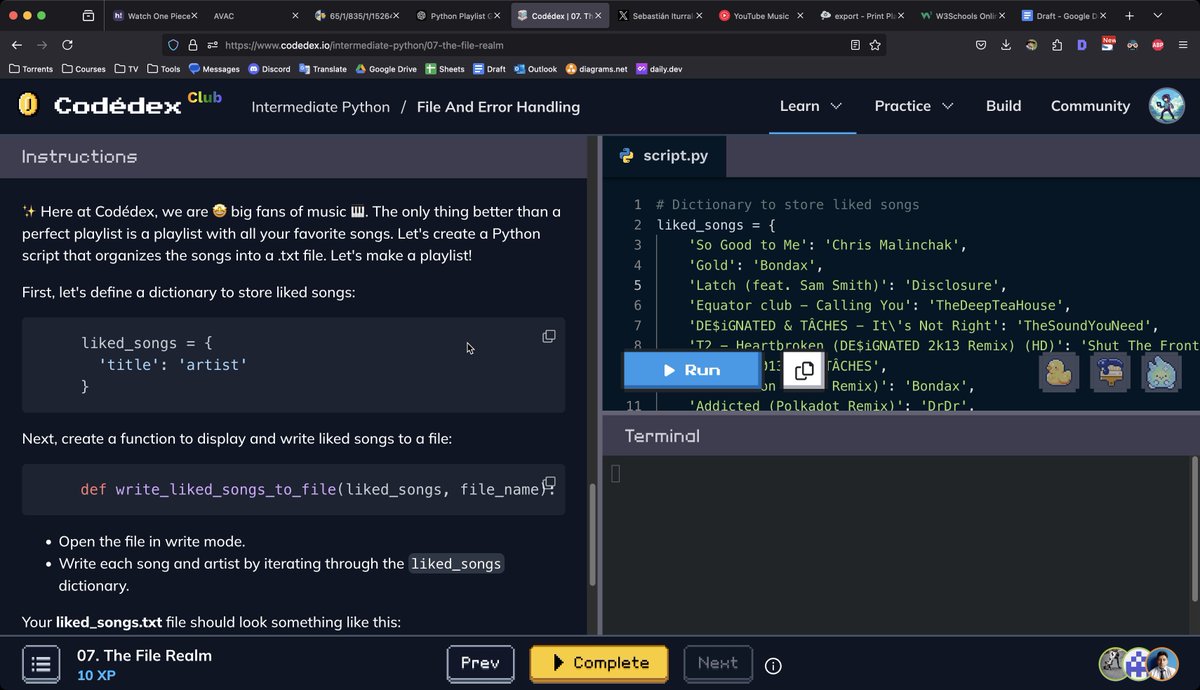The width and height of the screenshot is (1200, 690).
Task: Switch to the Python Playlist tab
Action: click(458, 16)
